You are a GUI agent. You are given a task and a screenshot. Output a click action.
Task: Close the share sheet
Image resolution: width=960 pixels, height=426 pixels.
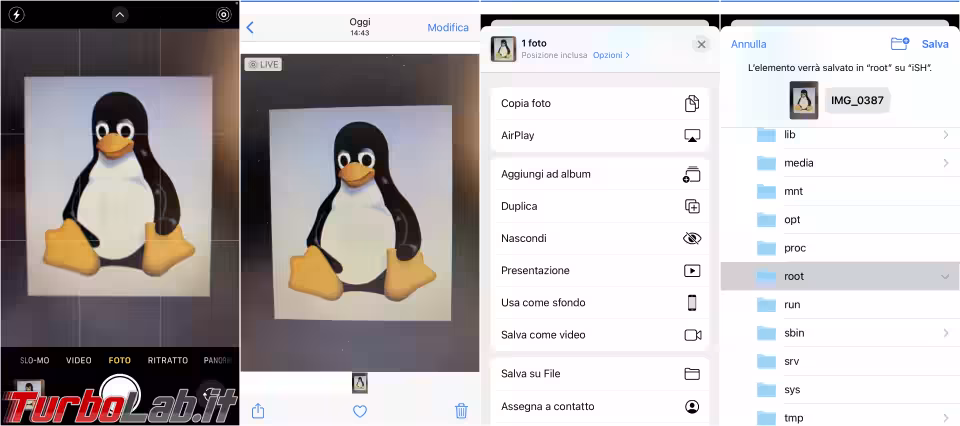pyautogui.click(x=702, y=44)
